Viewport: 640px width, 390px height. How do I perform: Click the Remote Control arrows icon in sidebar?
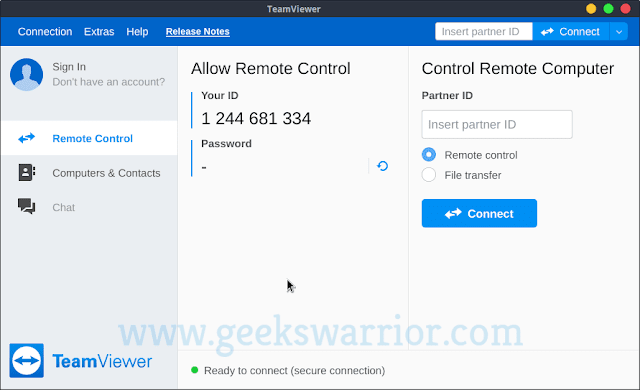tap(27, 138)
